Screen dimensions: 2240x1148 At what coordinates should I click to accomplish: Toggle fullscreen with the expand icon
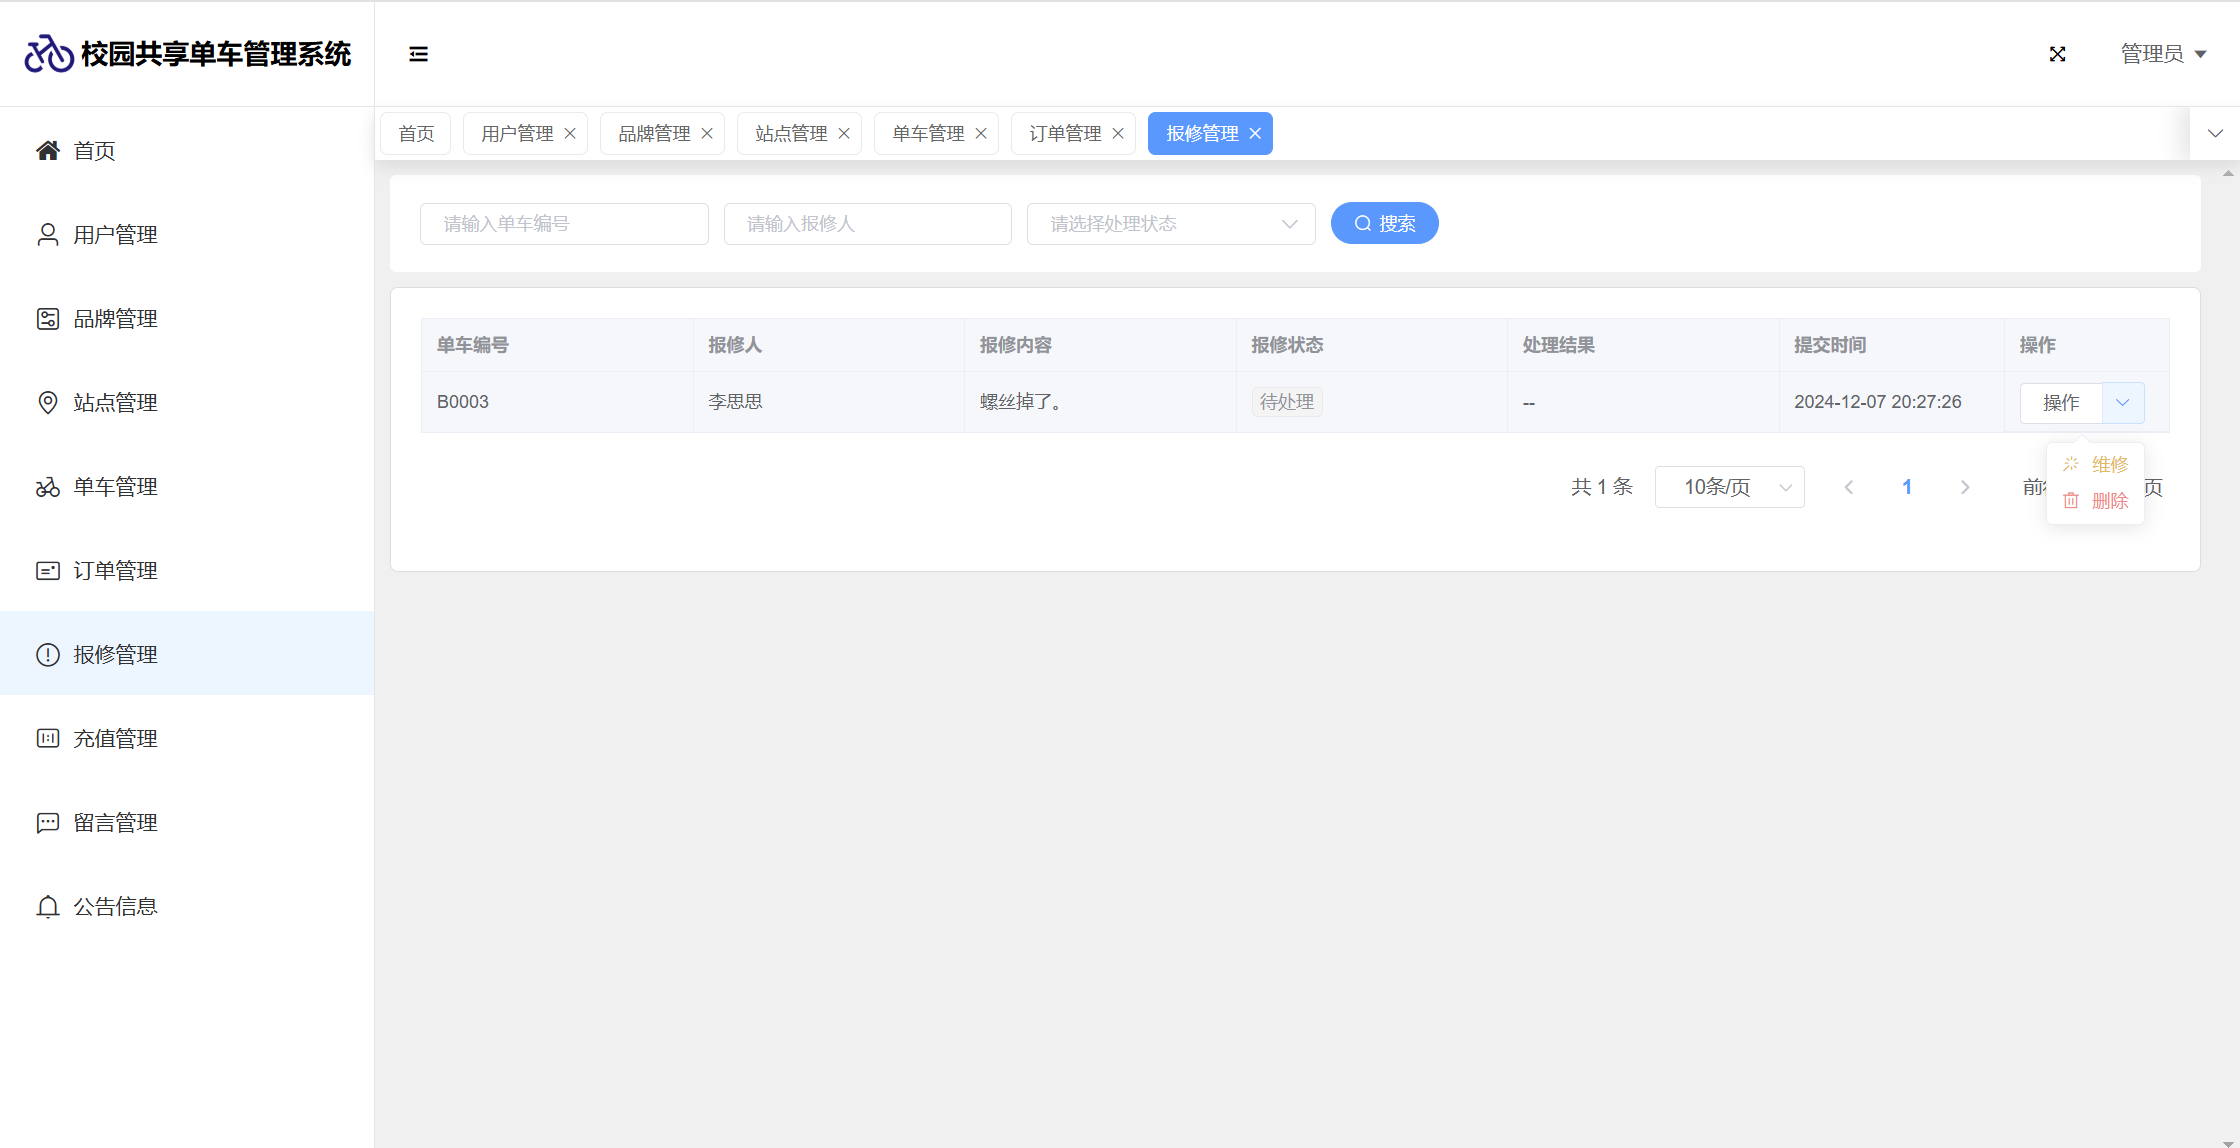coord(2057,54)
